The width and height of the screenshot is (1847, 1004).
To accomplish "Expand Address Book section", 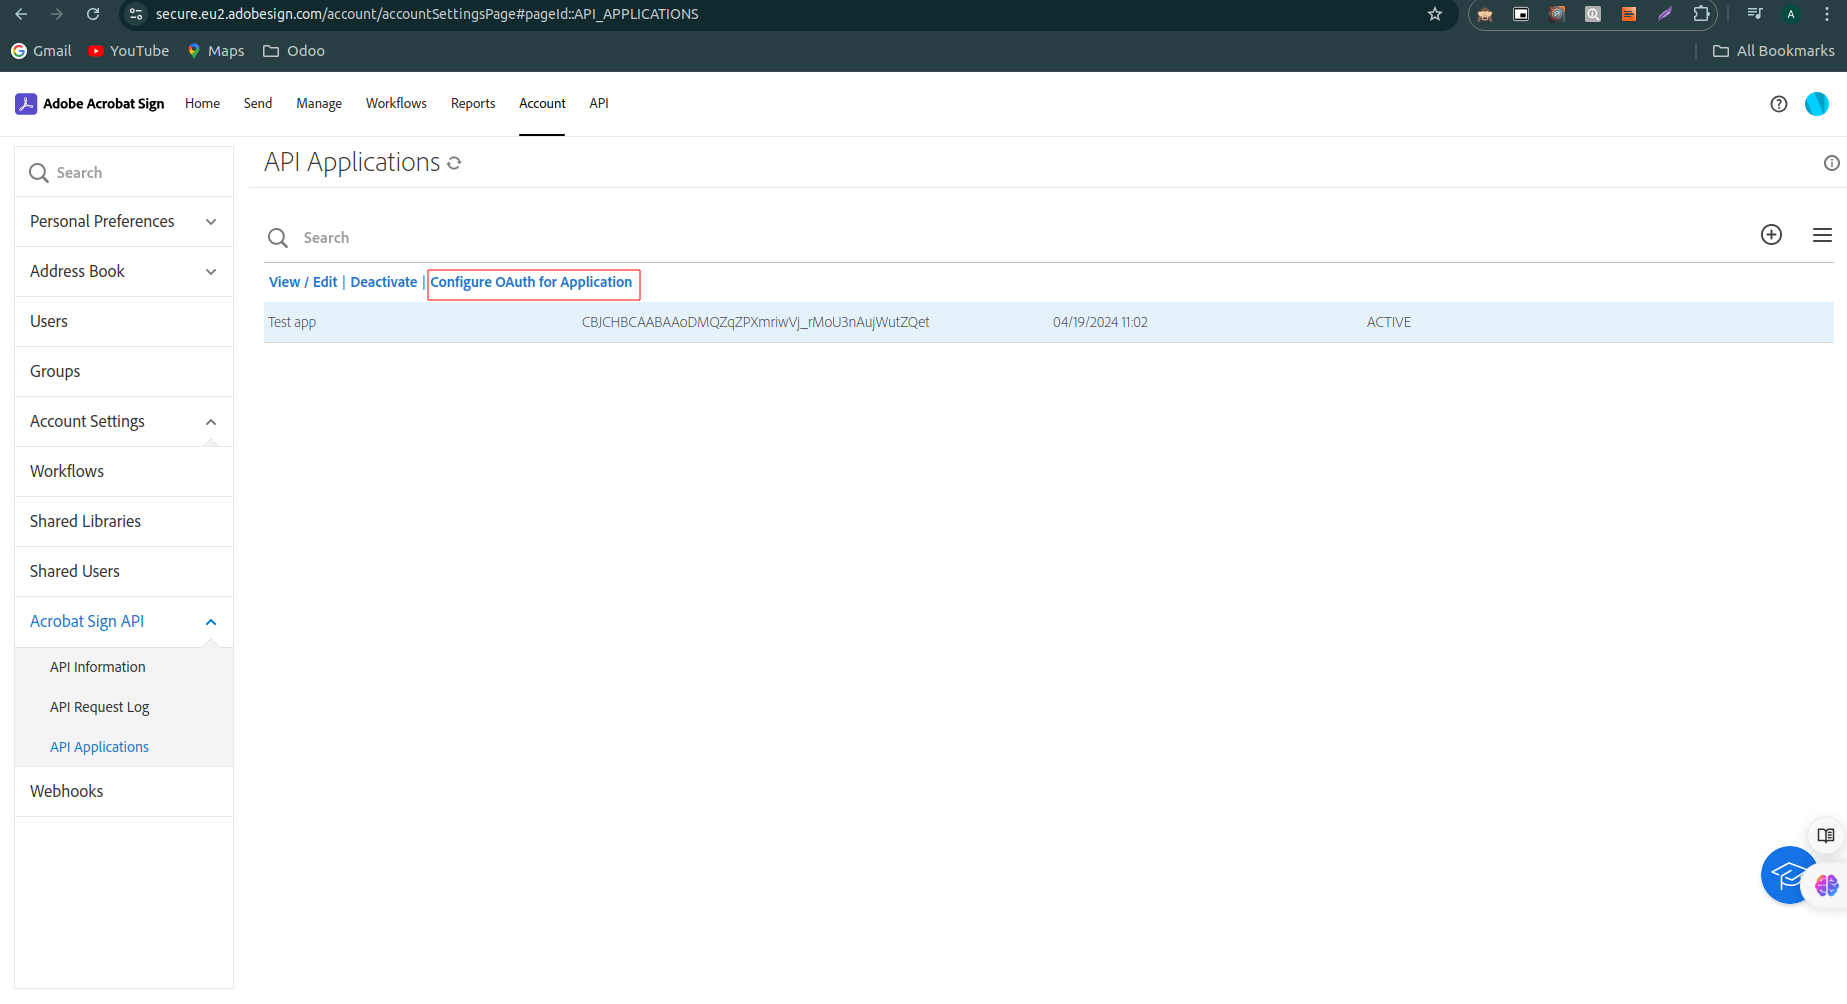I will click(x=124, y=272).
